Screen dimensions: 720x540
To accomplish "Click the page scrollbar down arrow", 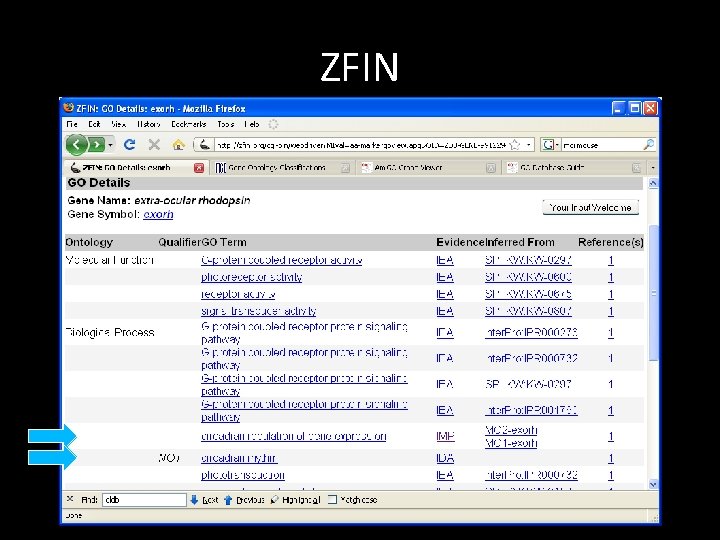I will coord(652,484).
